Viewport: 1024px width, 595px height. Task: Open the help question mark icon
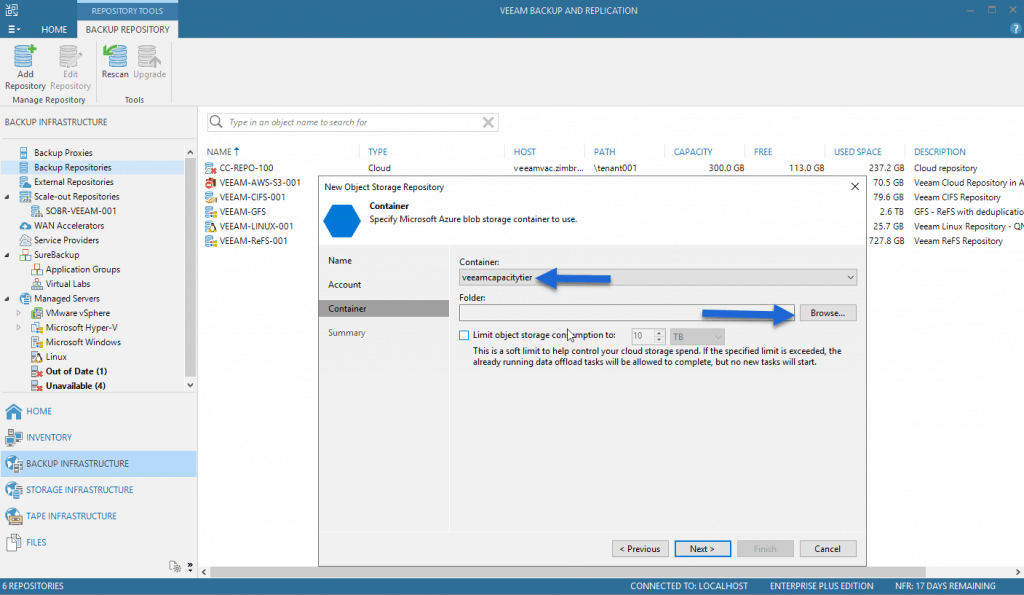pyautogui.click(x=1016, y=29)
